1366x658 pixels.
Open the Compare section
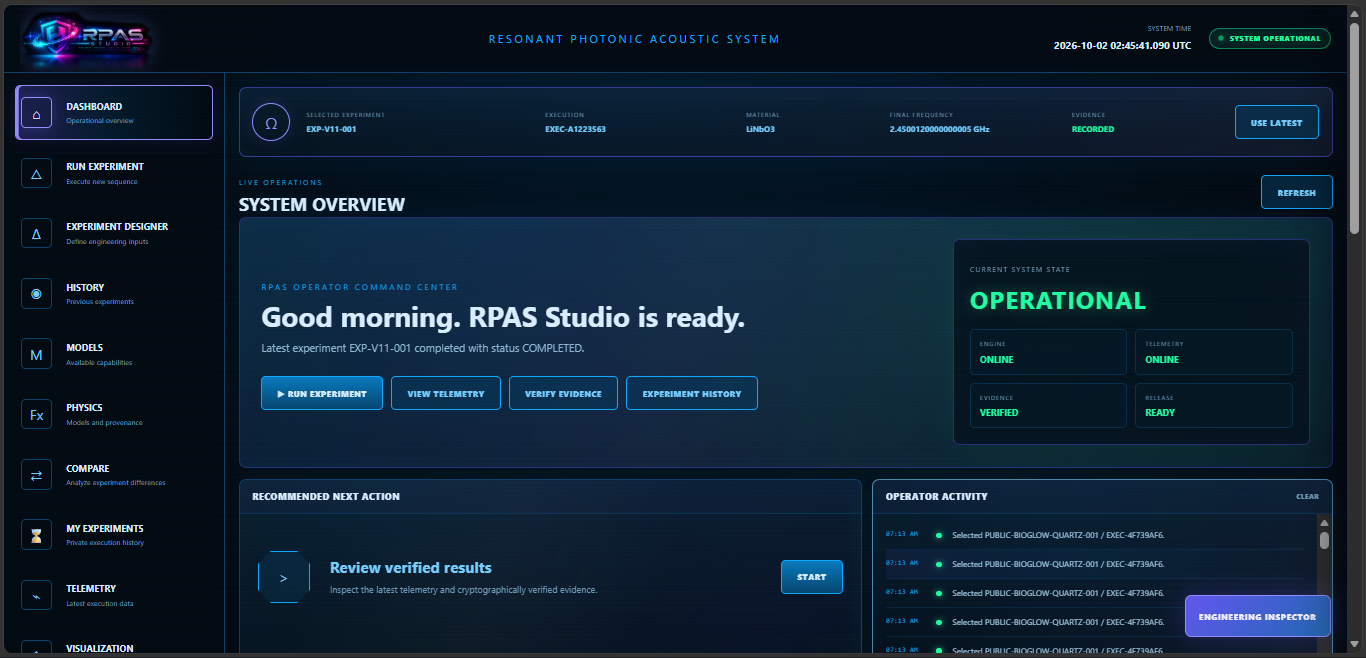(x=114, y=475)
